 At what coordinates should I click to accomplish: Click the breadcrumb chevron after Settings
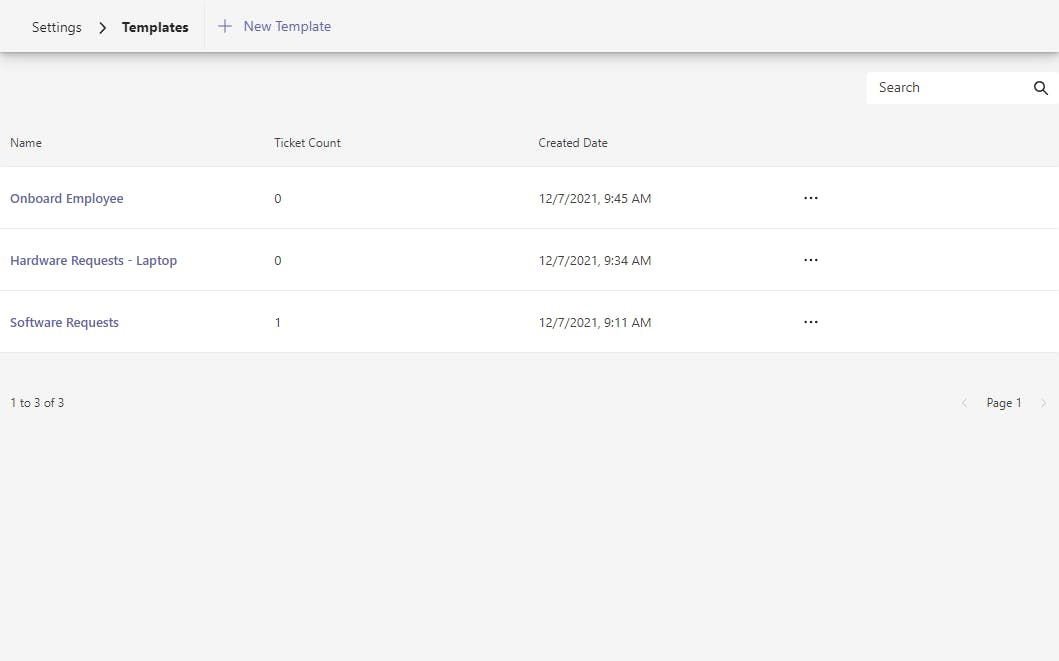tap(102, 27)
